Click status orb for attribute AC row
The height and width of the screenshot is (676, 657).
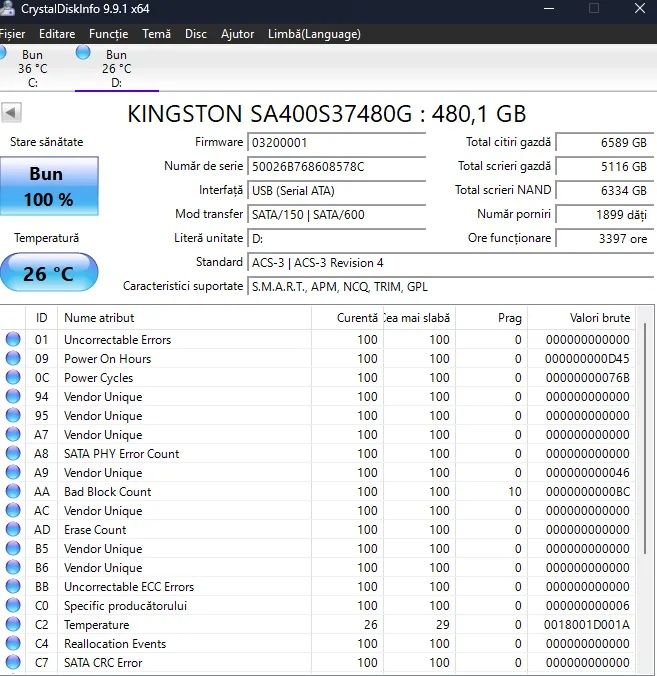tap(13, 510)
